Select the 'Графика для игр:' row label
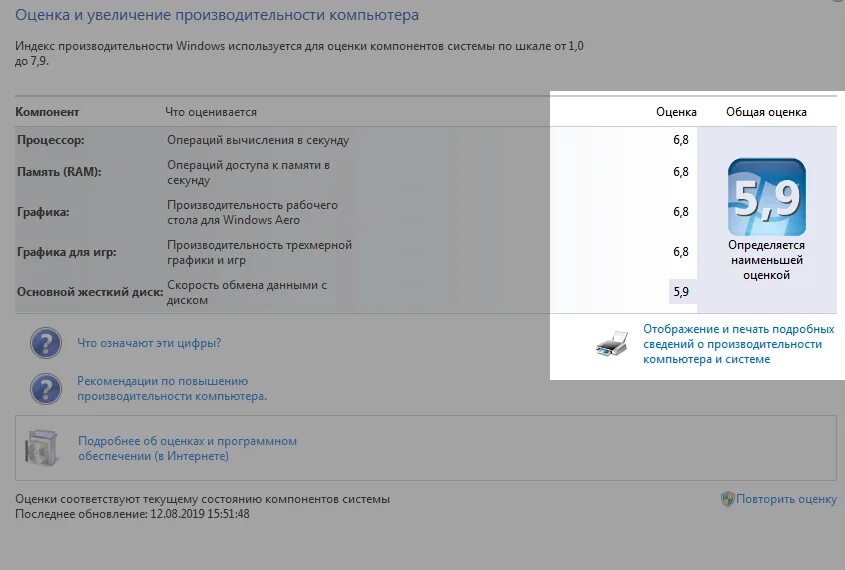The width and height of the screenshot is (845, 570). tap(67, 252)
